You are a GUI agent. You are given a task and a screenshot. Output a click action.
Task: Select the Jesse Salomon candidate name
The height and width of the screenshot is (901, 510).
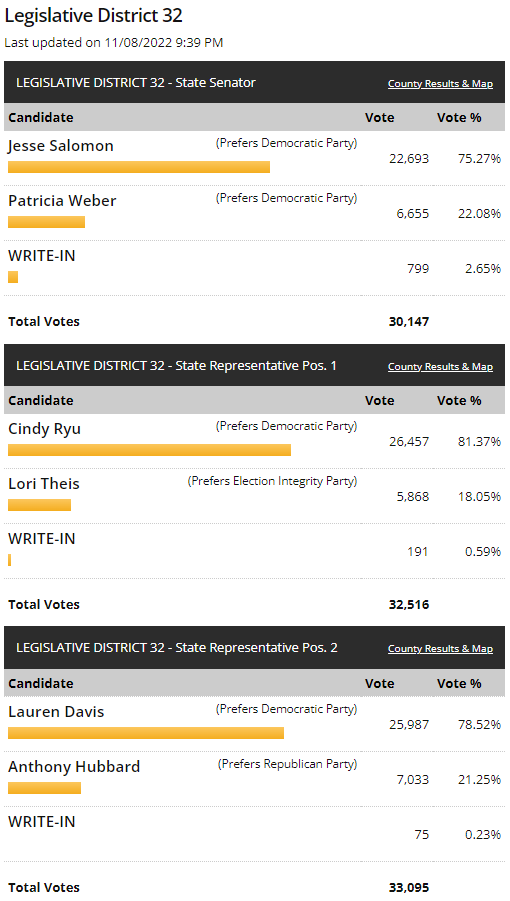pos(61,146)
